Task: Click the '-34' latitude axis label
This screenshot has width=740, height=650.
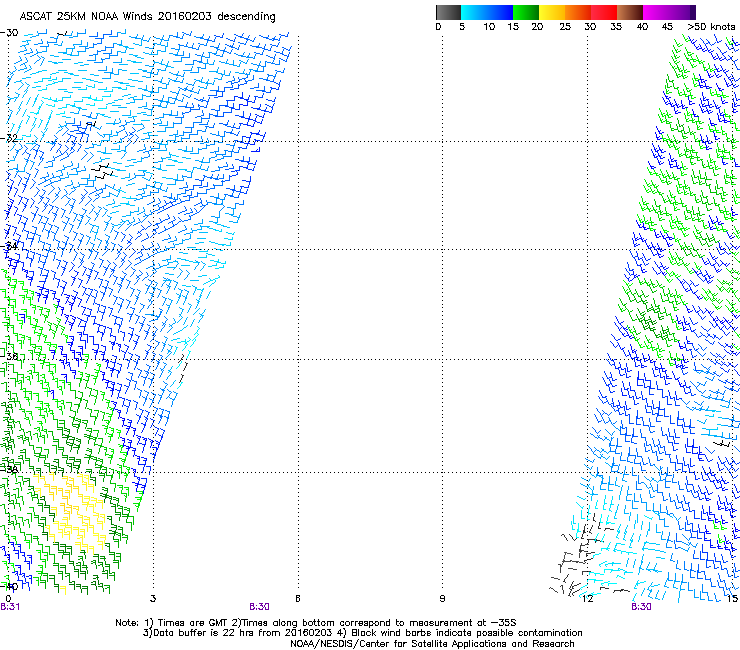Action: (9, 246)
